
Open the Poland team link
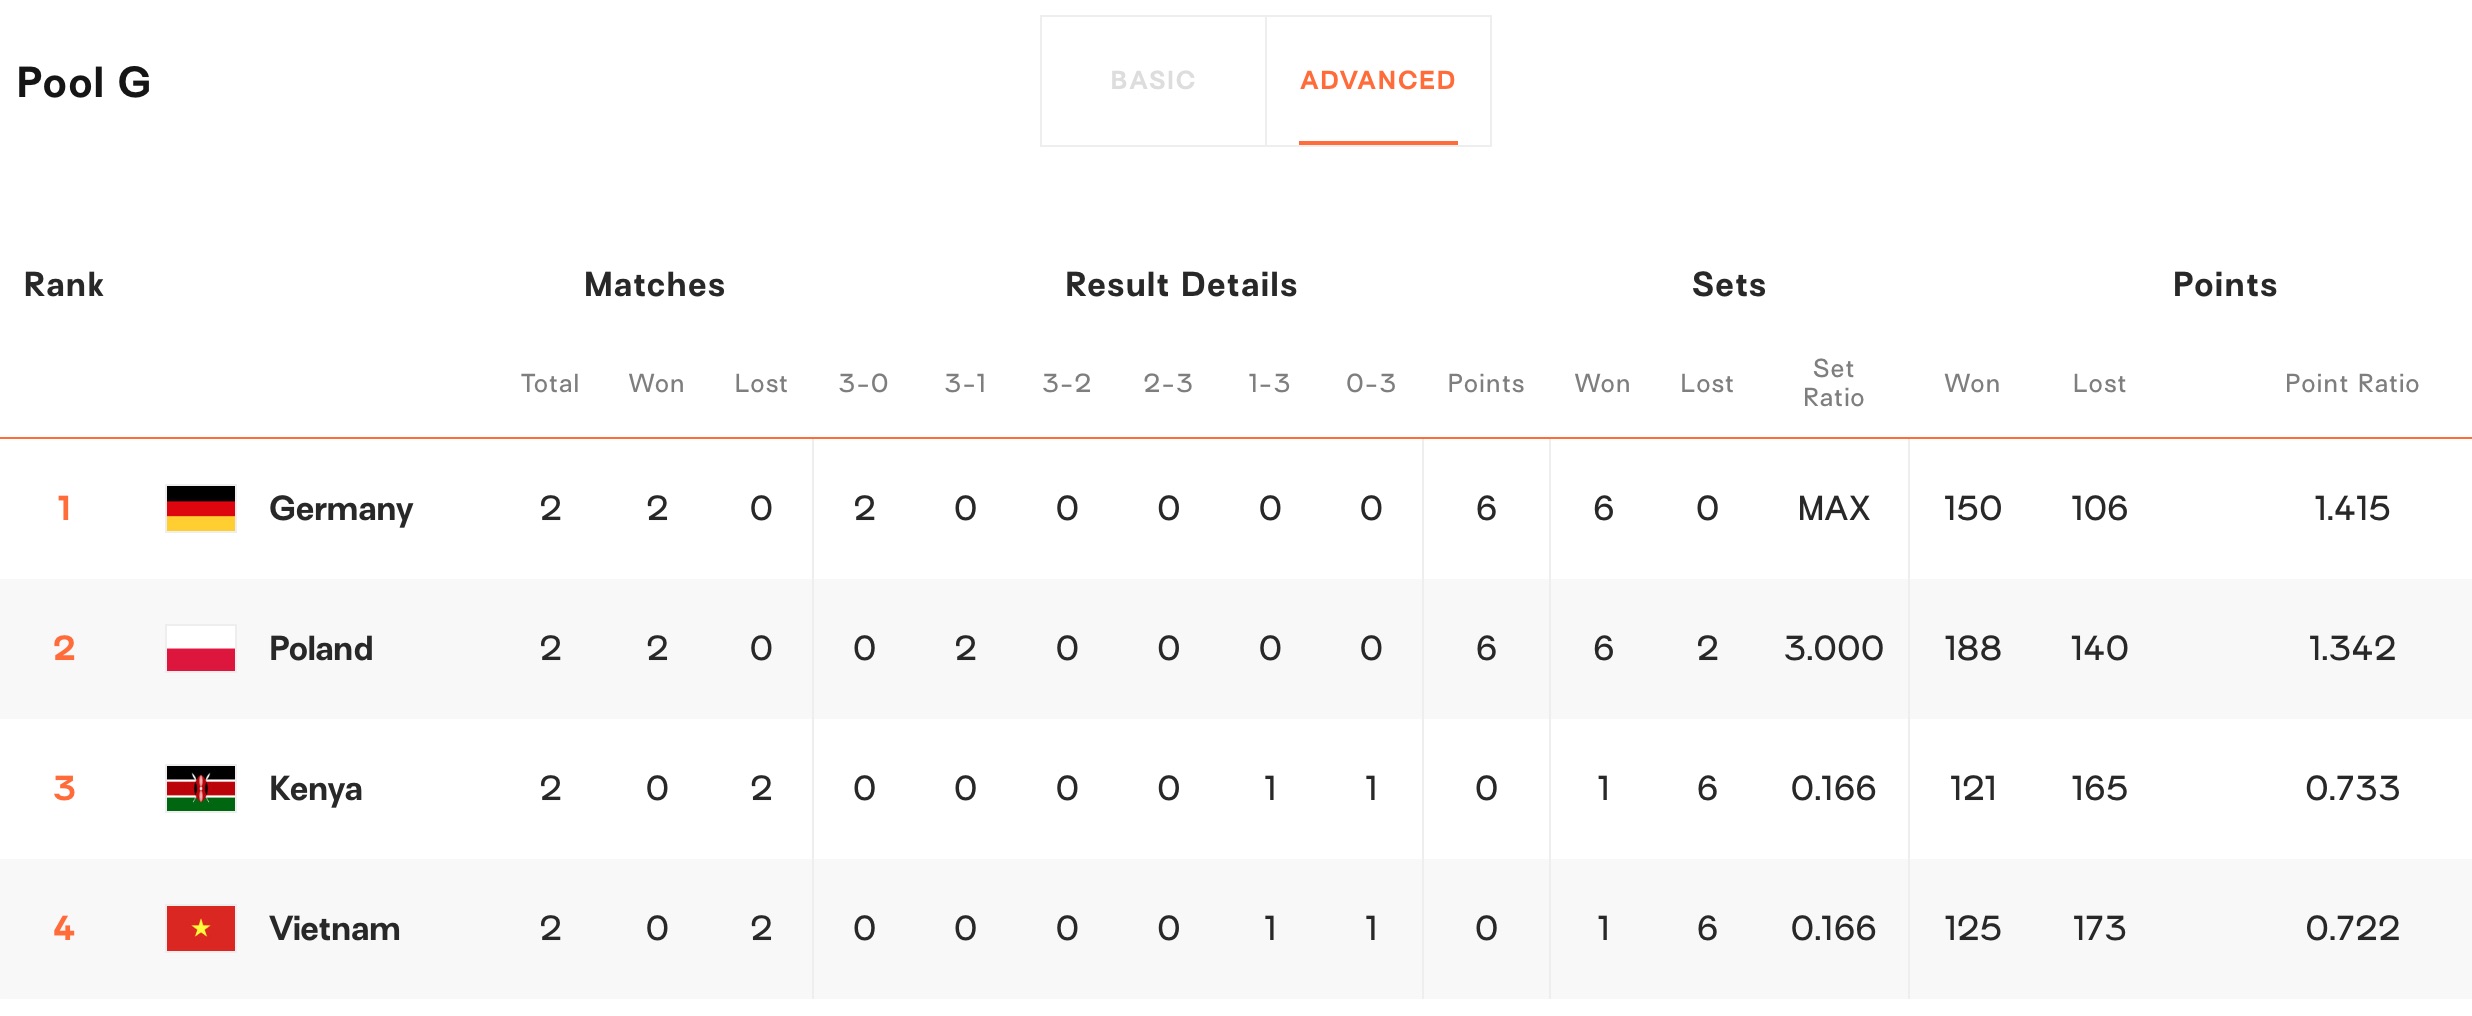[321, 649]
